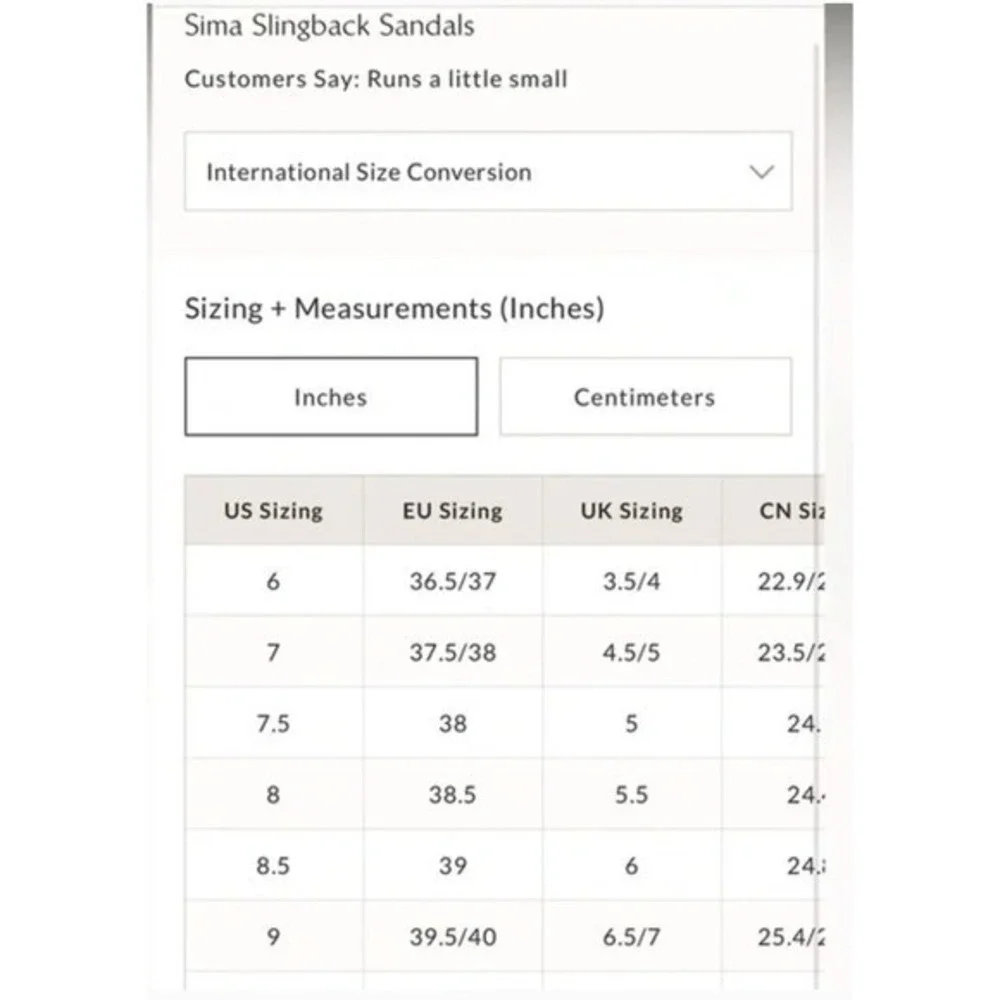This screenshot has width=1000, height=1000.
Task: Select US size 7.5 cell
Action: [x=274, y=723]
